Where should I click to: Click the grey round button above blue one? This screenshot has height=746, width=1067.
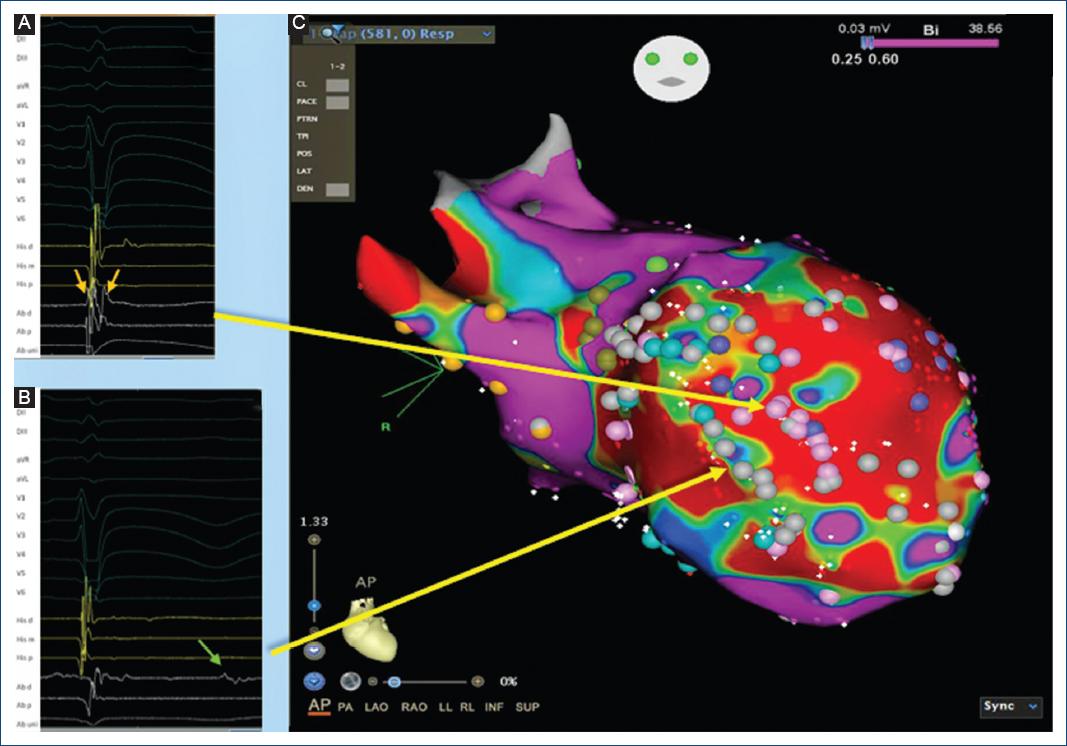(x=315, y=649)
